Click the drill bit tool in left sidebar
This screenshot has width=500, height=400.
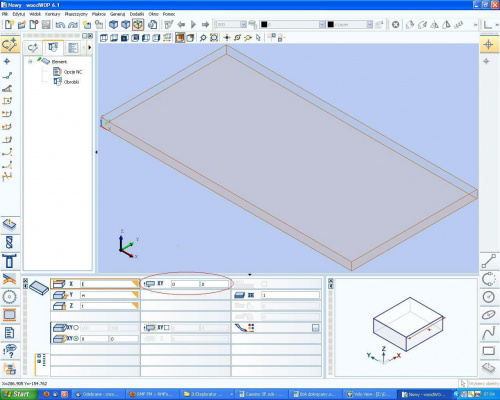[x=9, y=243]
